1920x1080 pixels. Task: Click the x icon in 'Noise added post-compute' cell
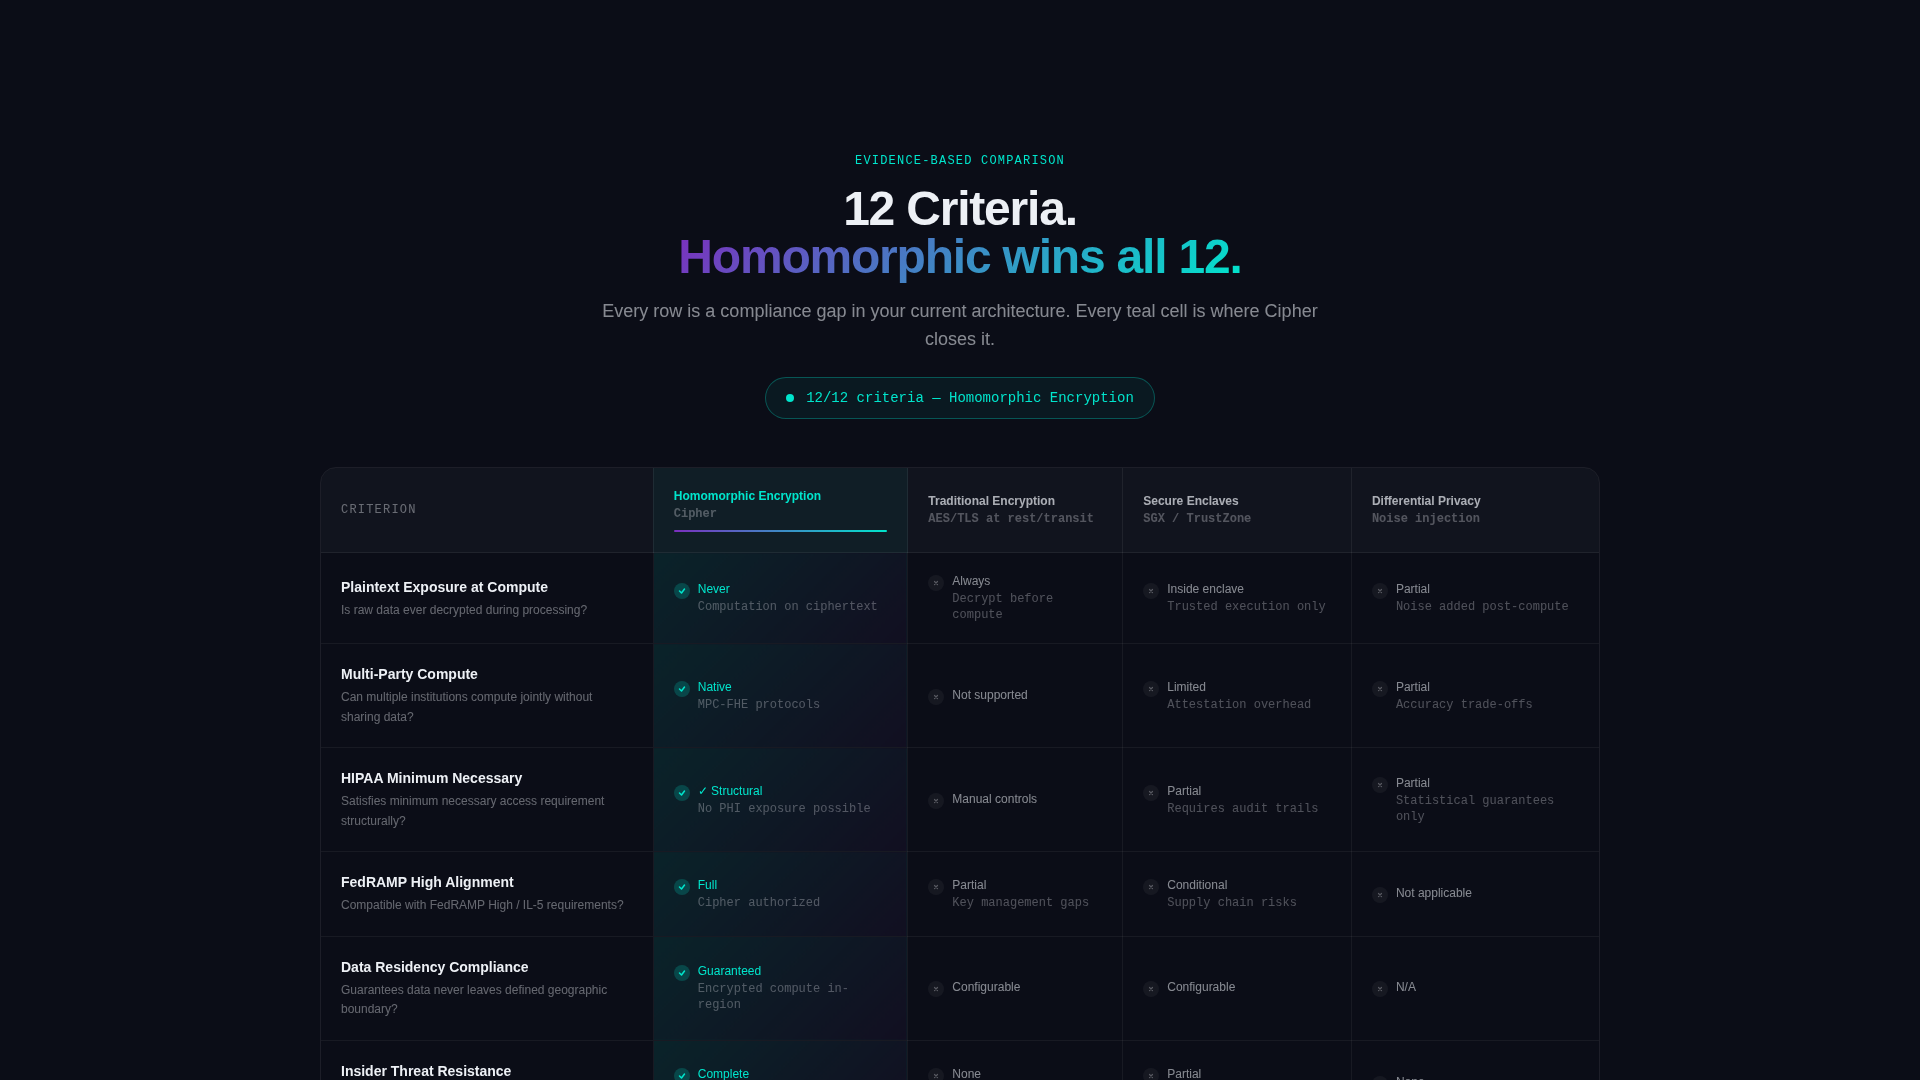(1380, 591)
